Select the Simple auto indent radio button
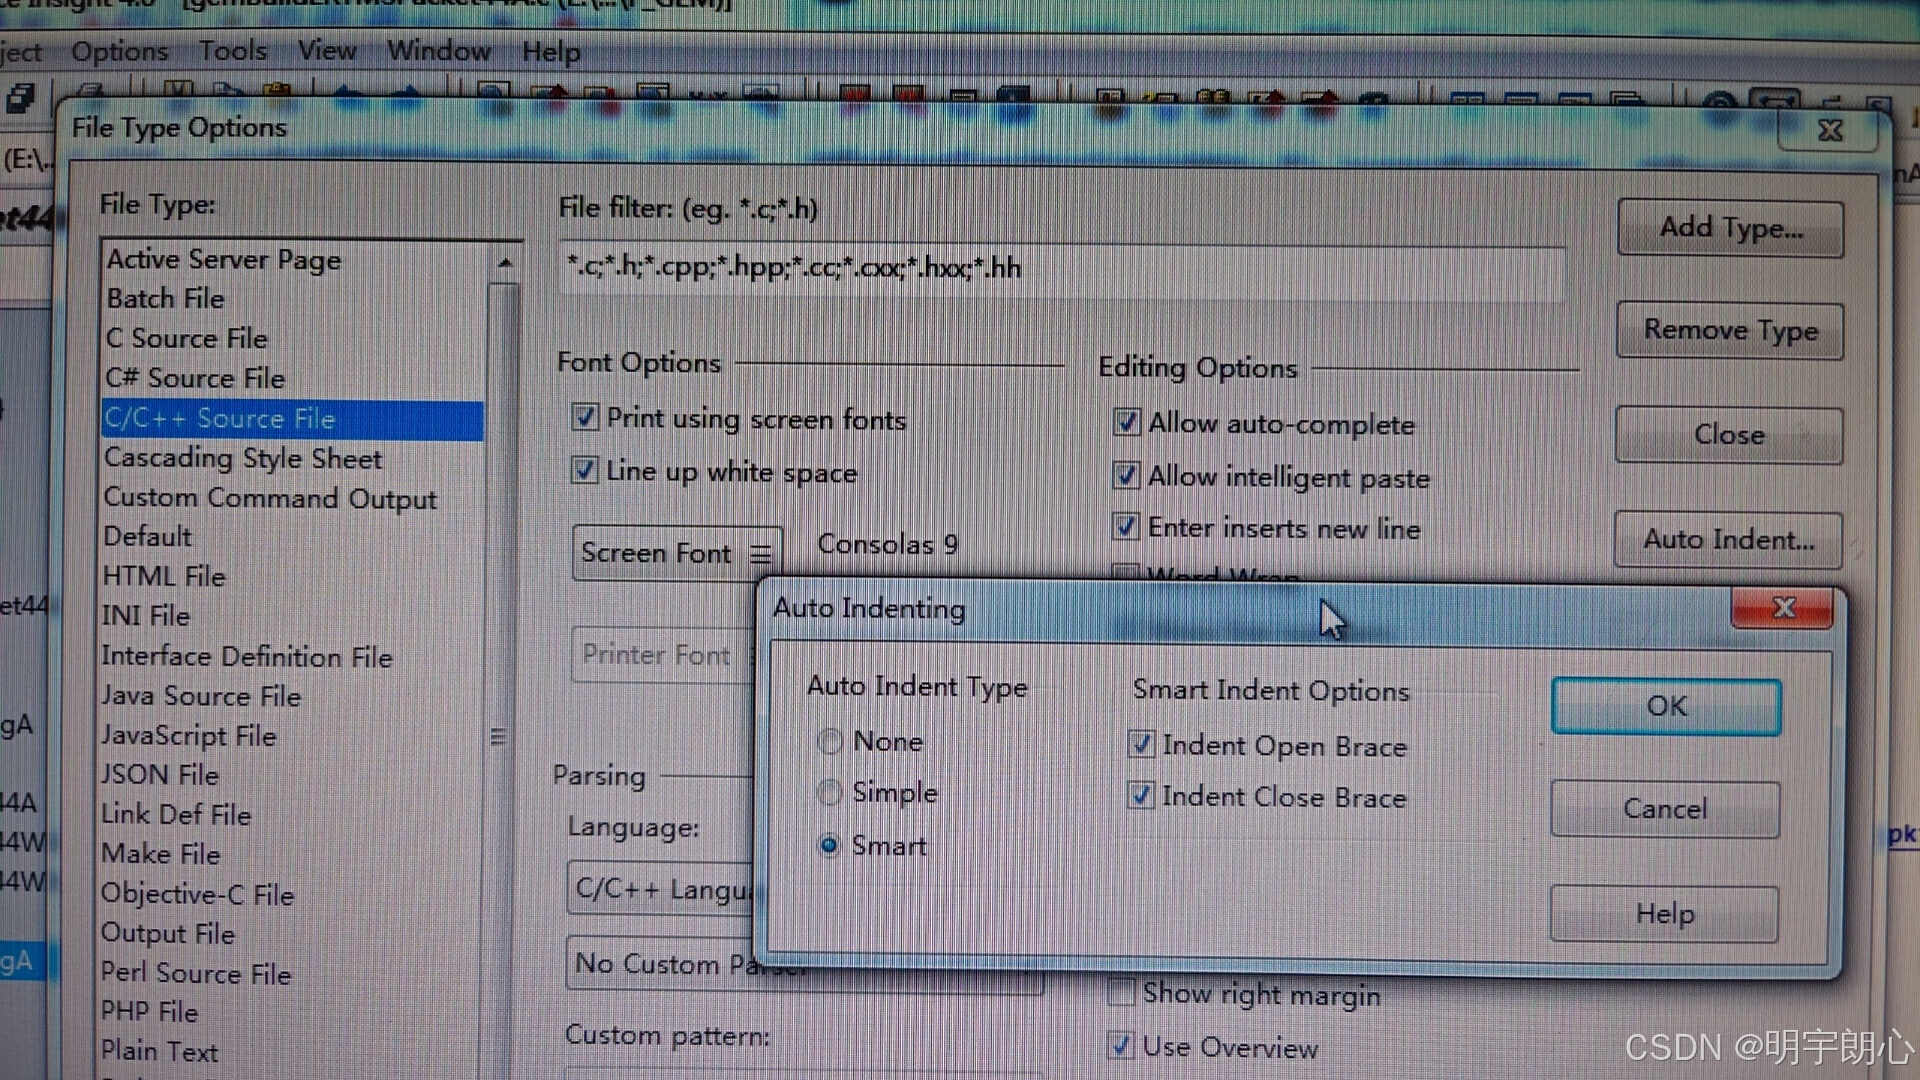The width and height of the screenshot is (1920, 1080). click(829, 793)
